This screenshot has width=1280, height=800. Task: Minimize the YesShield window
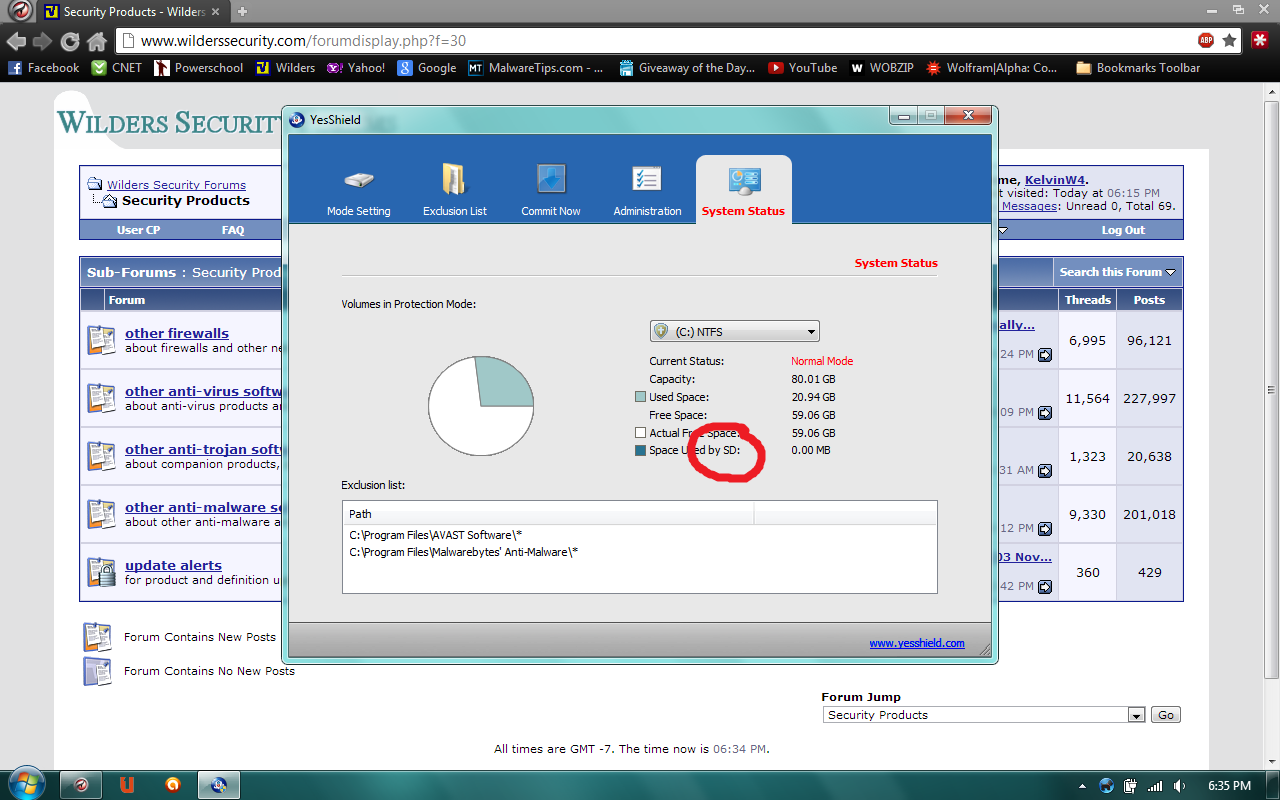click(x=903, y=115)
